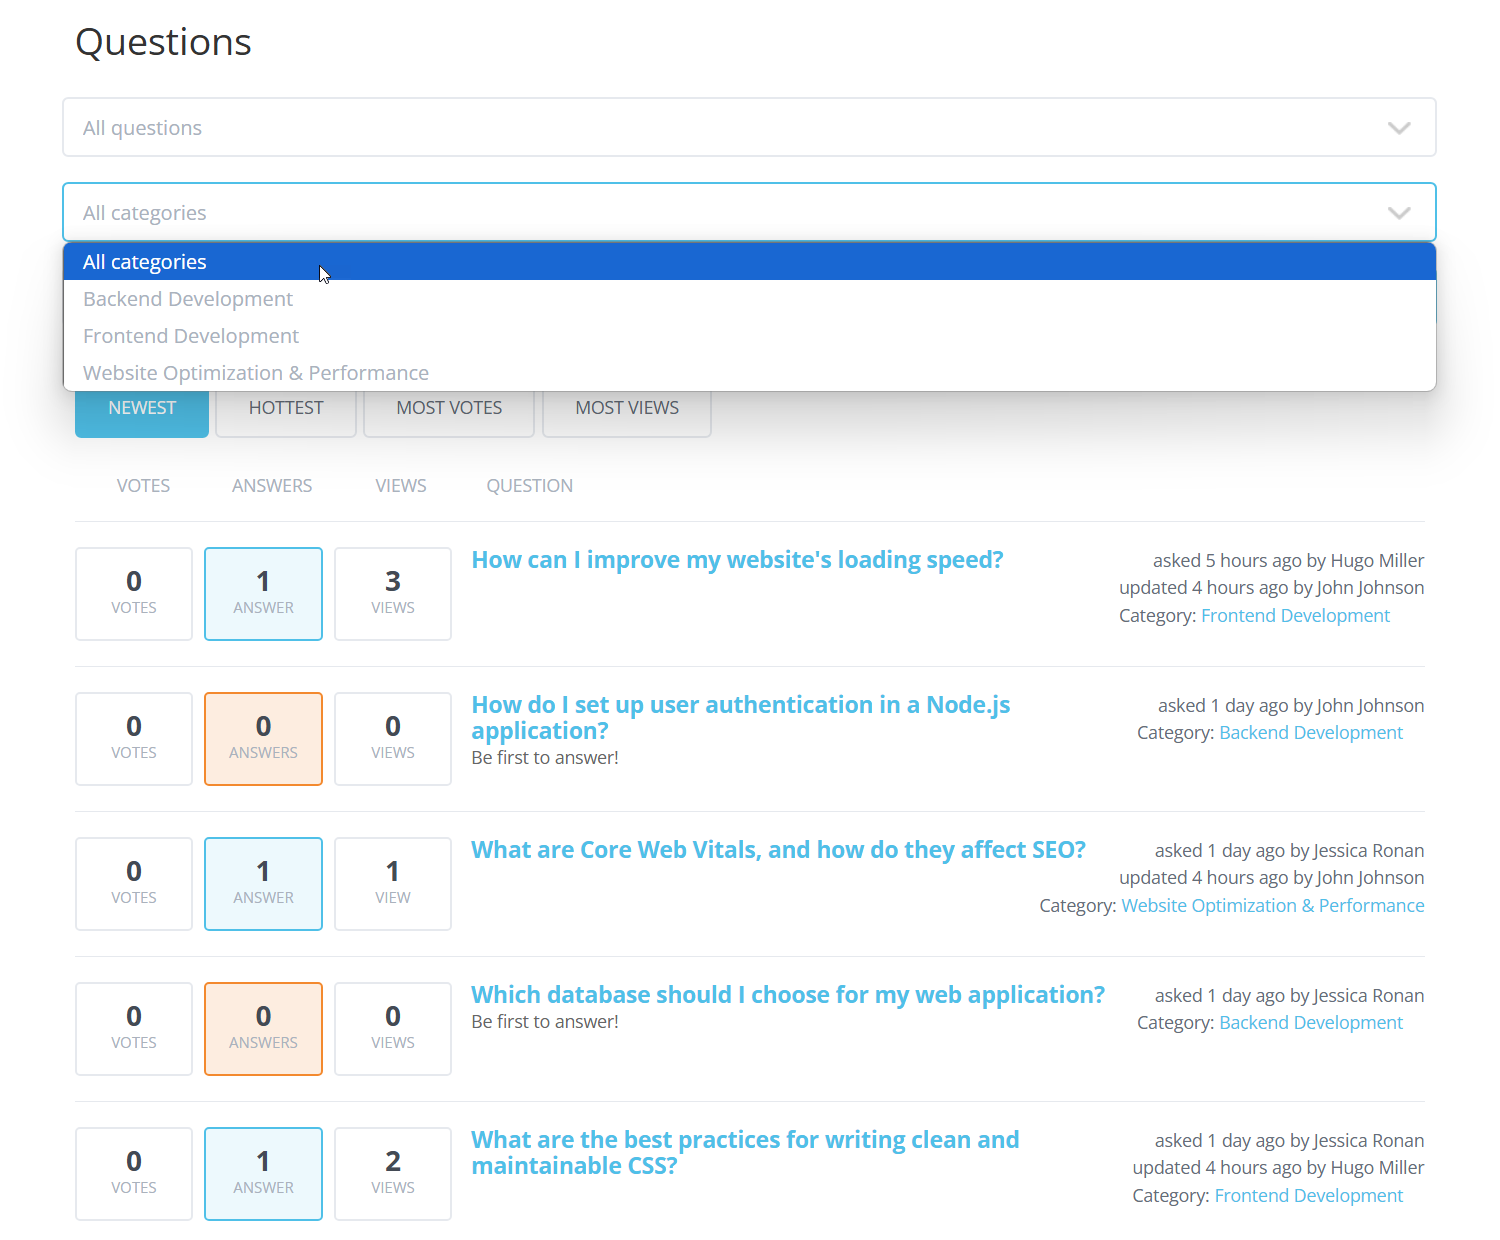Click the 2 Views box of CSS question
This screenshot has width=1500, height=1240.
[x=393, y=1174]
